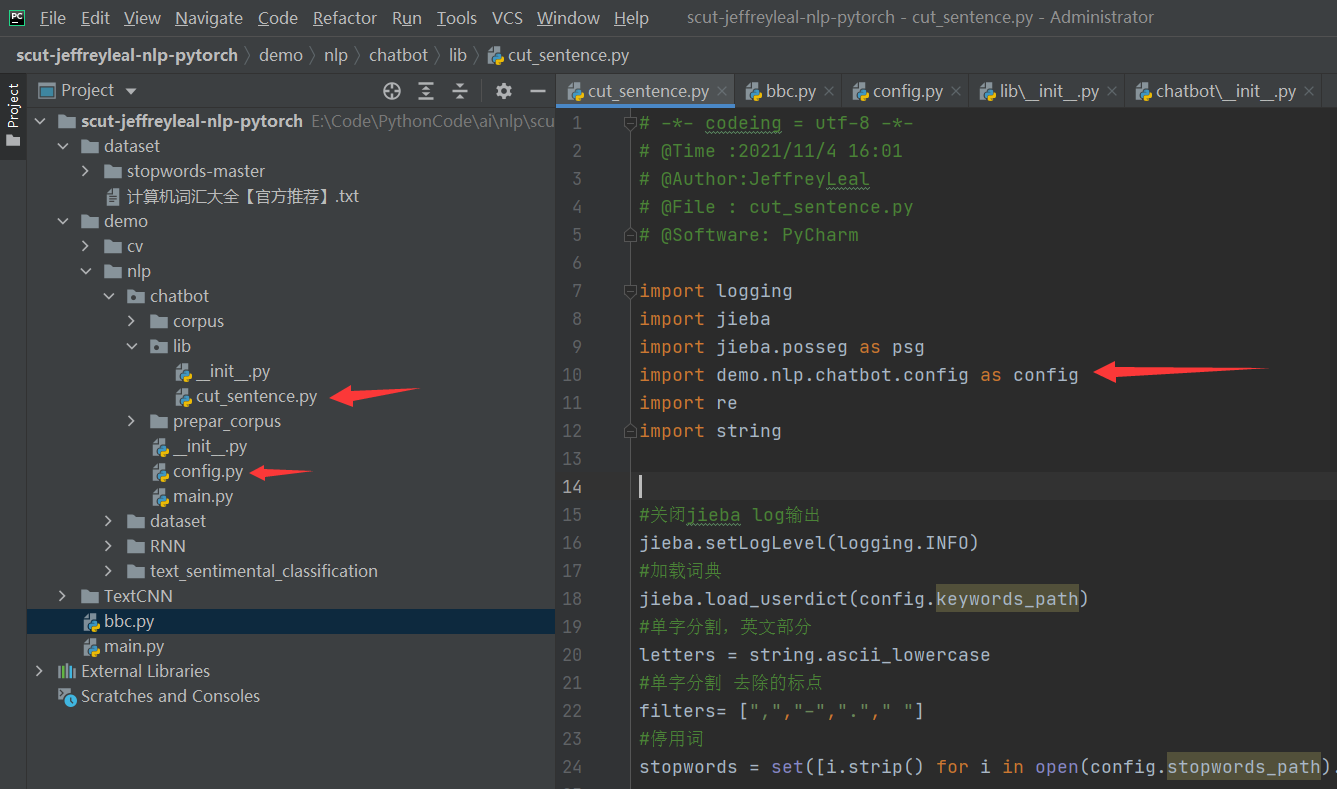The image size is (1337, 789).
Task: Open the Navigate menu
Action: pyautogui.click(x=209, y=18)
